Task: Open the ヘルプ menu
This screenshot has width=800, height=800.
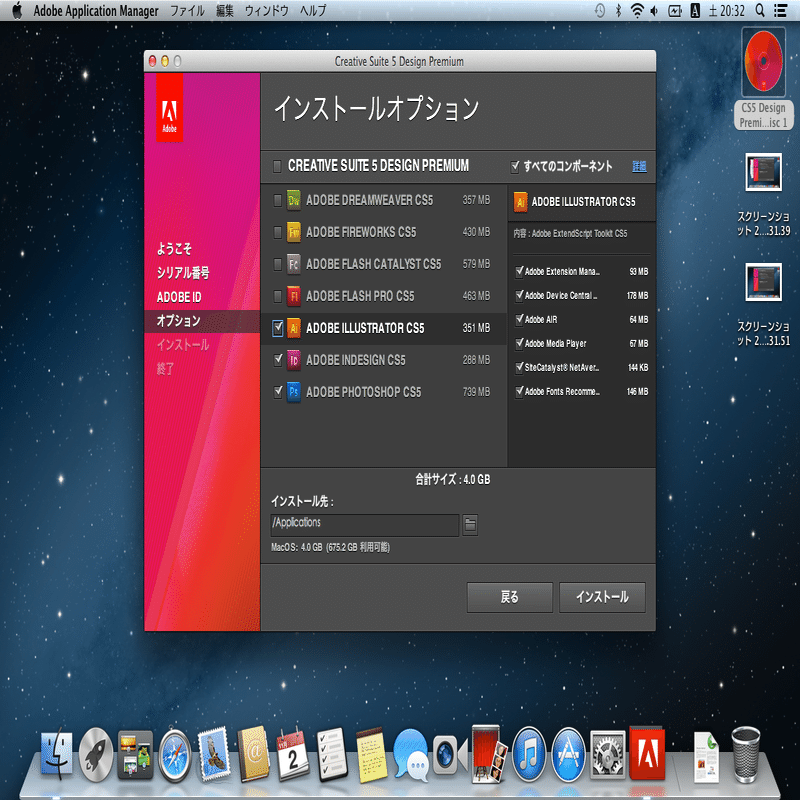Action: click(x=313, y=11)
